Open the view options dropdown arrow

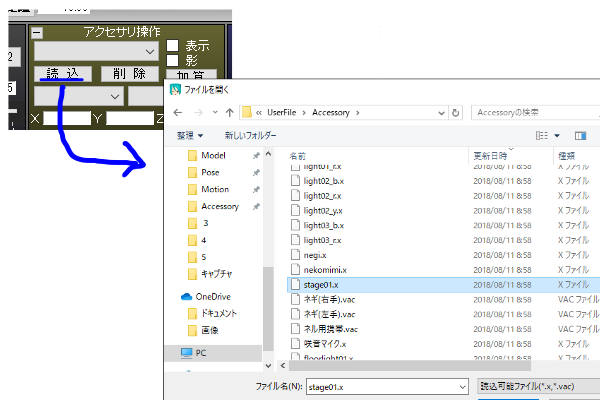pyautogui.click(x=557, y=136)
